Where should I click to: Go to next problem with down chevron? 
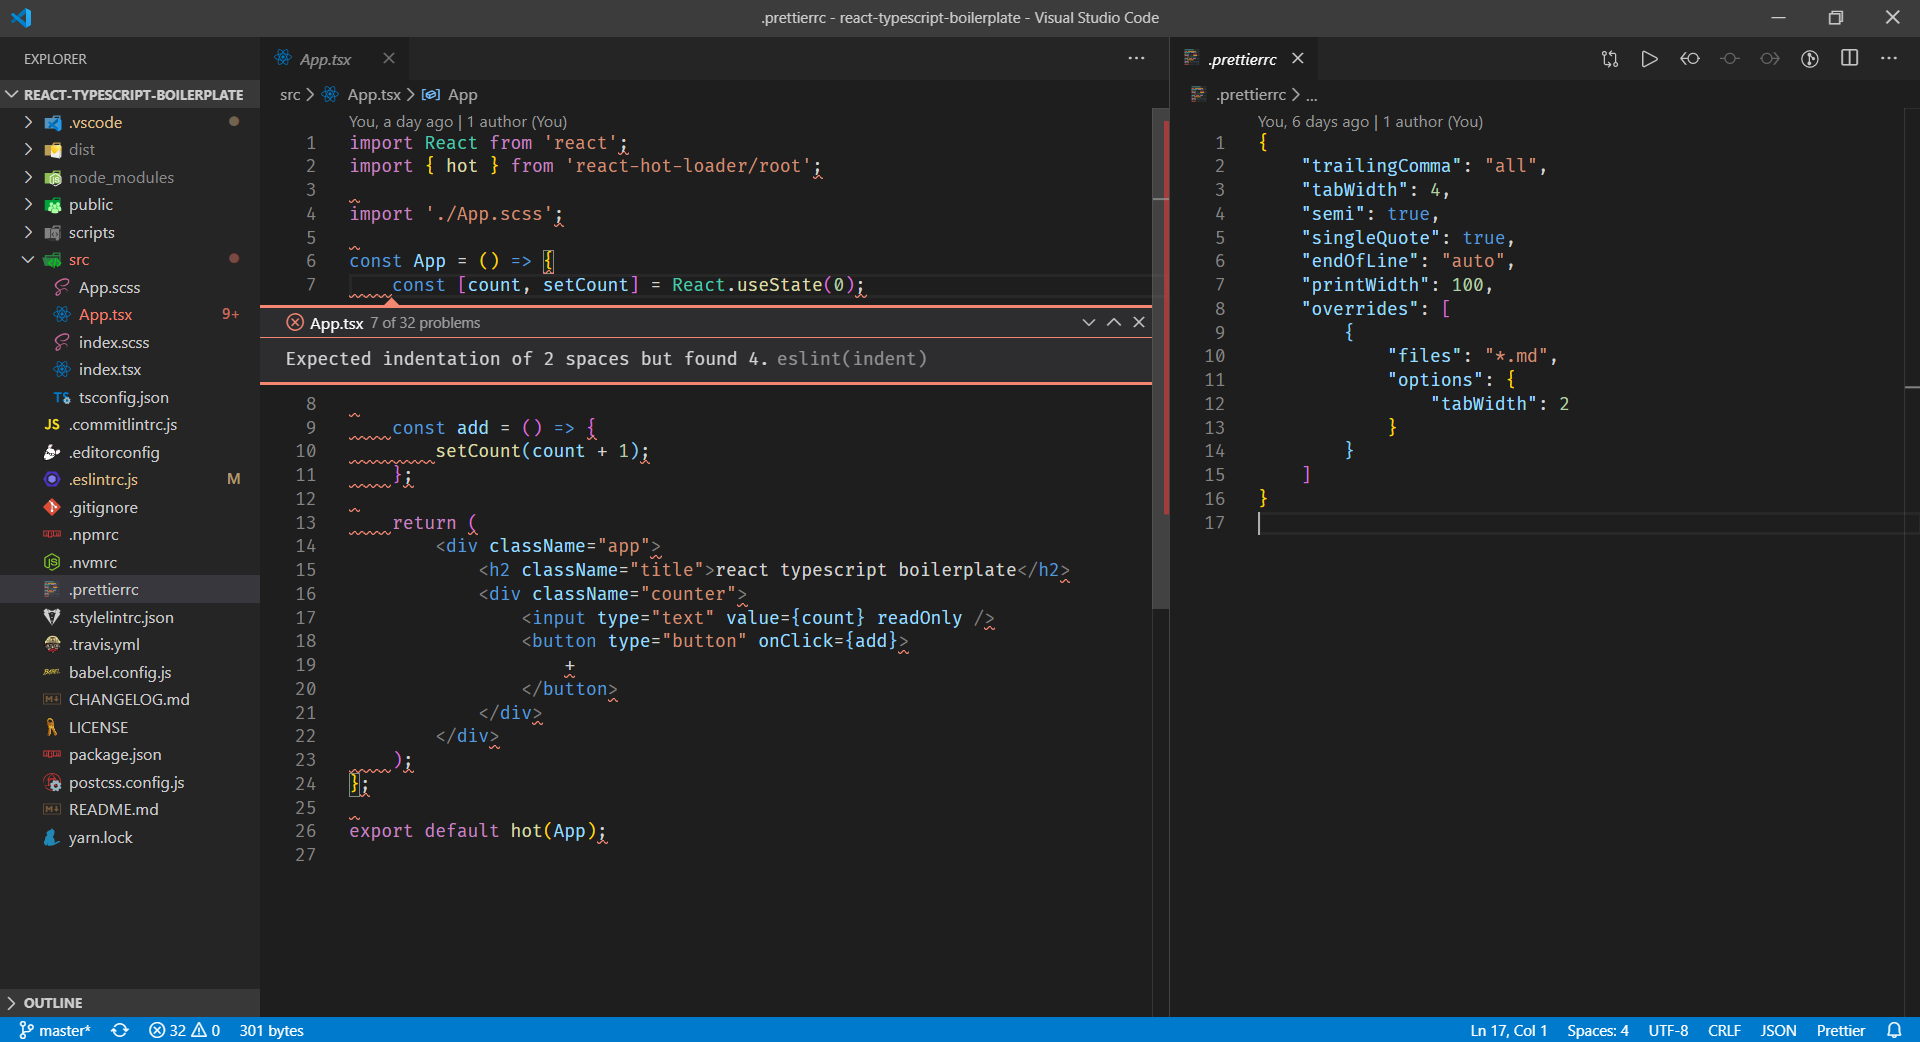(1088, 322)
